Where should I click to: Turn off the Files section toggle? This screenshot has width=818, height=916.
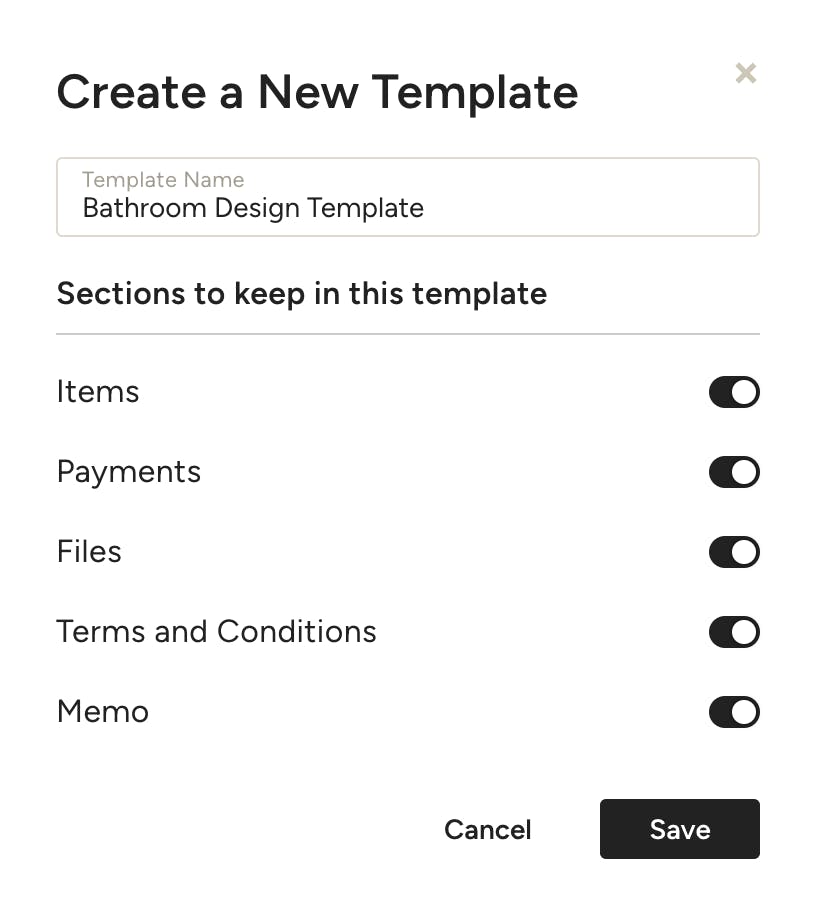tap(734, 552)
